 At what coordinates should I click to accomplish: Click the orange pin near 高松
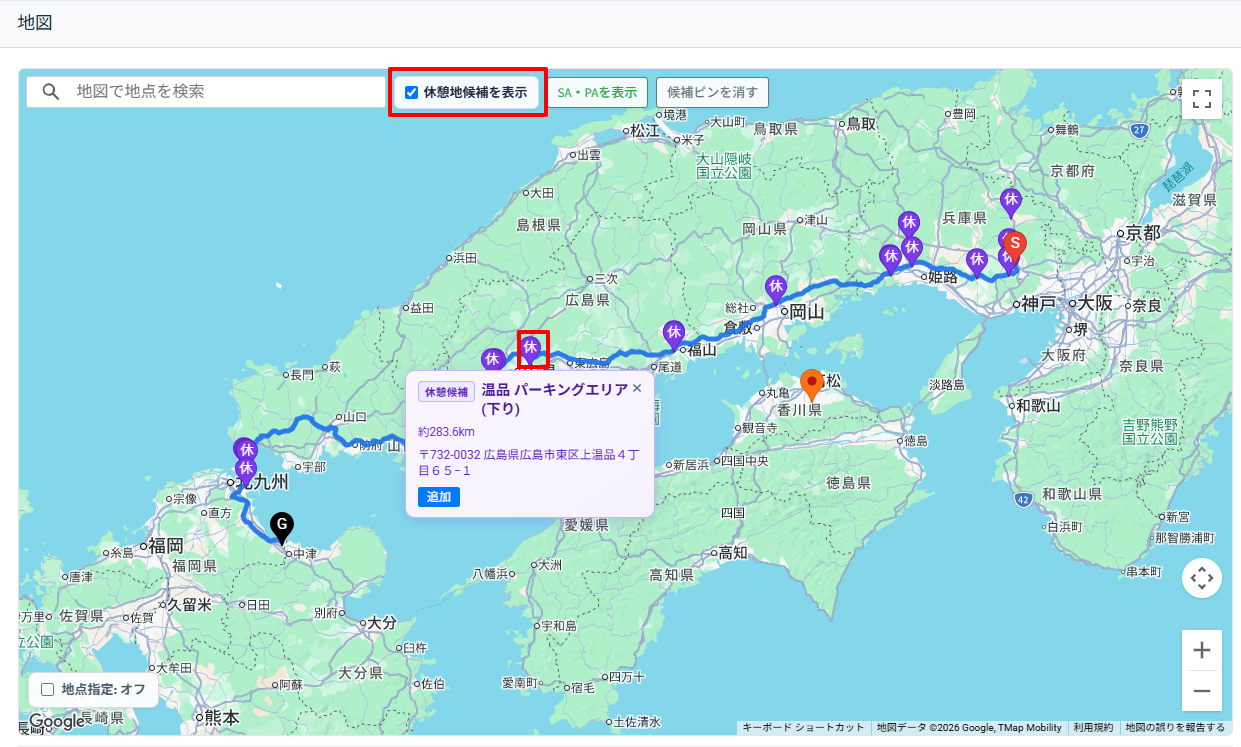pos(812,384)
